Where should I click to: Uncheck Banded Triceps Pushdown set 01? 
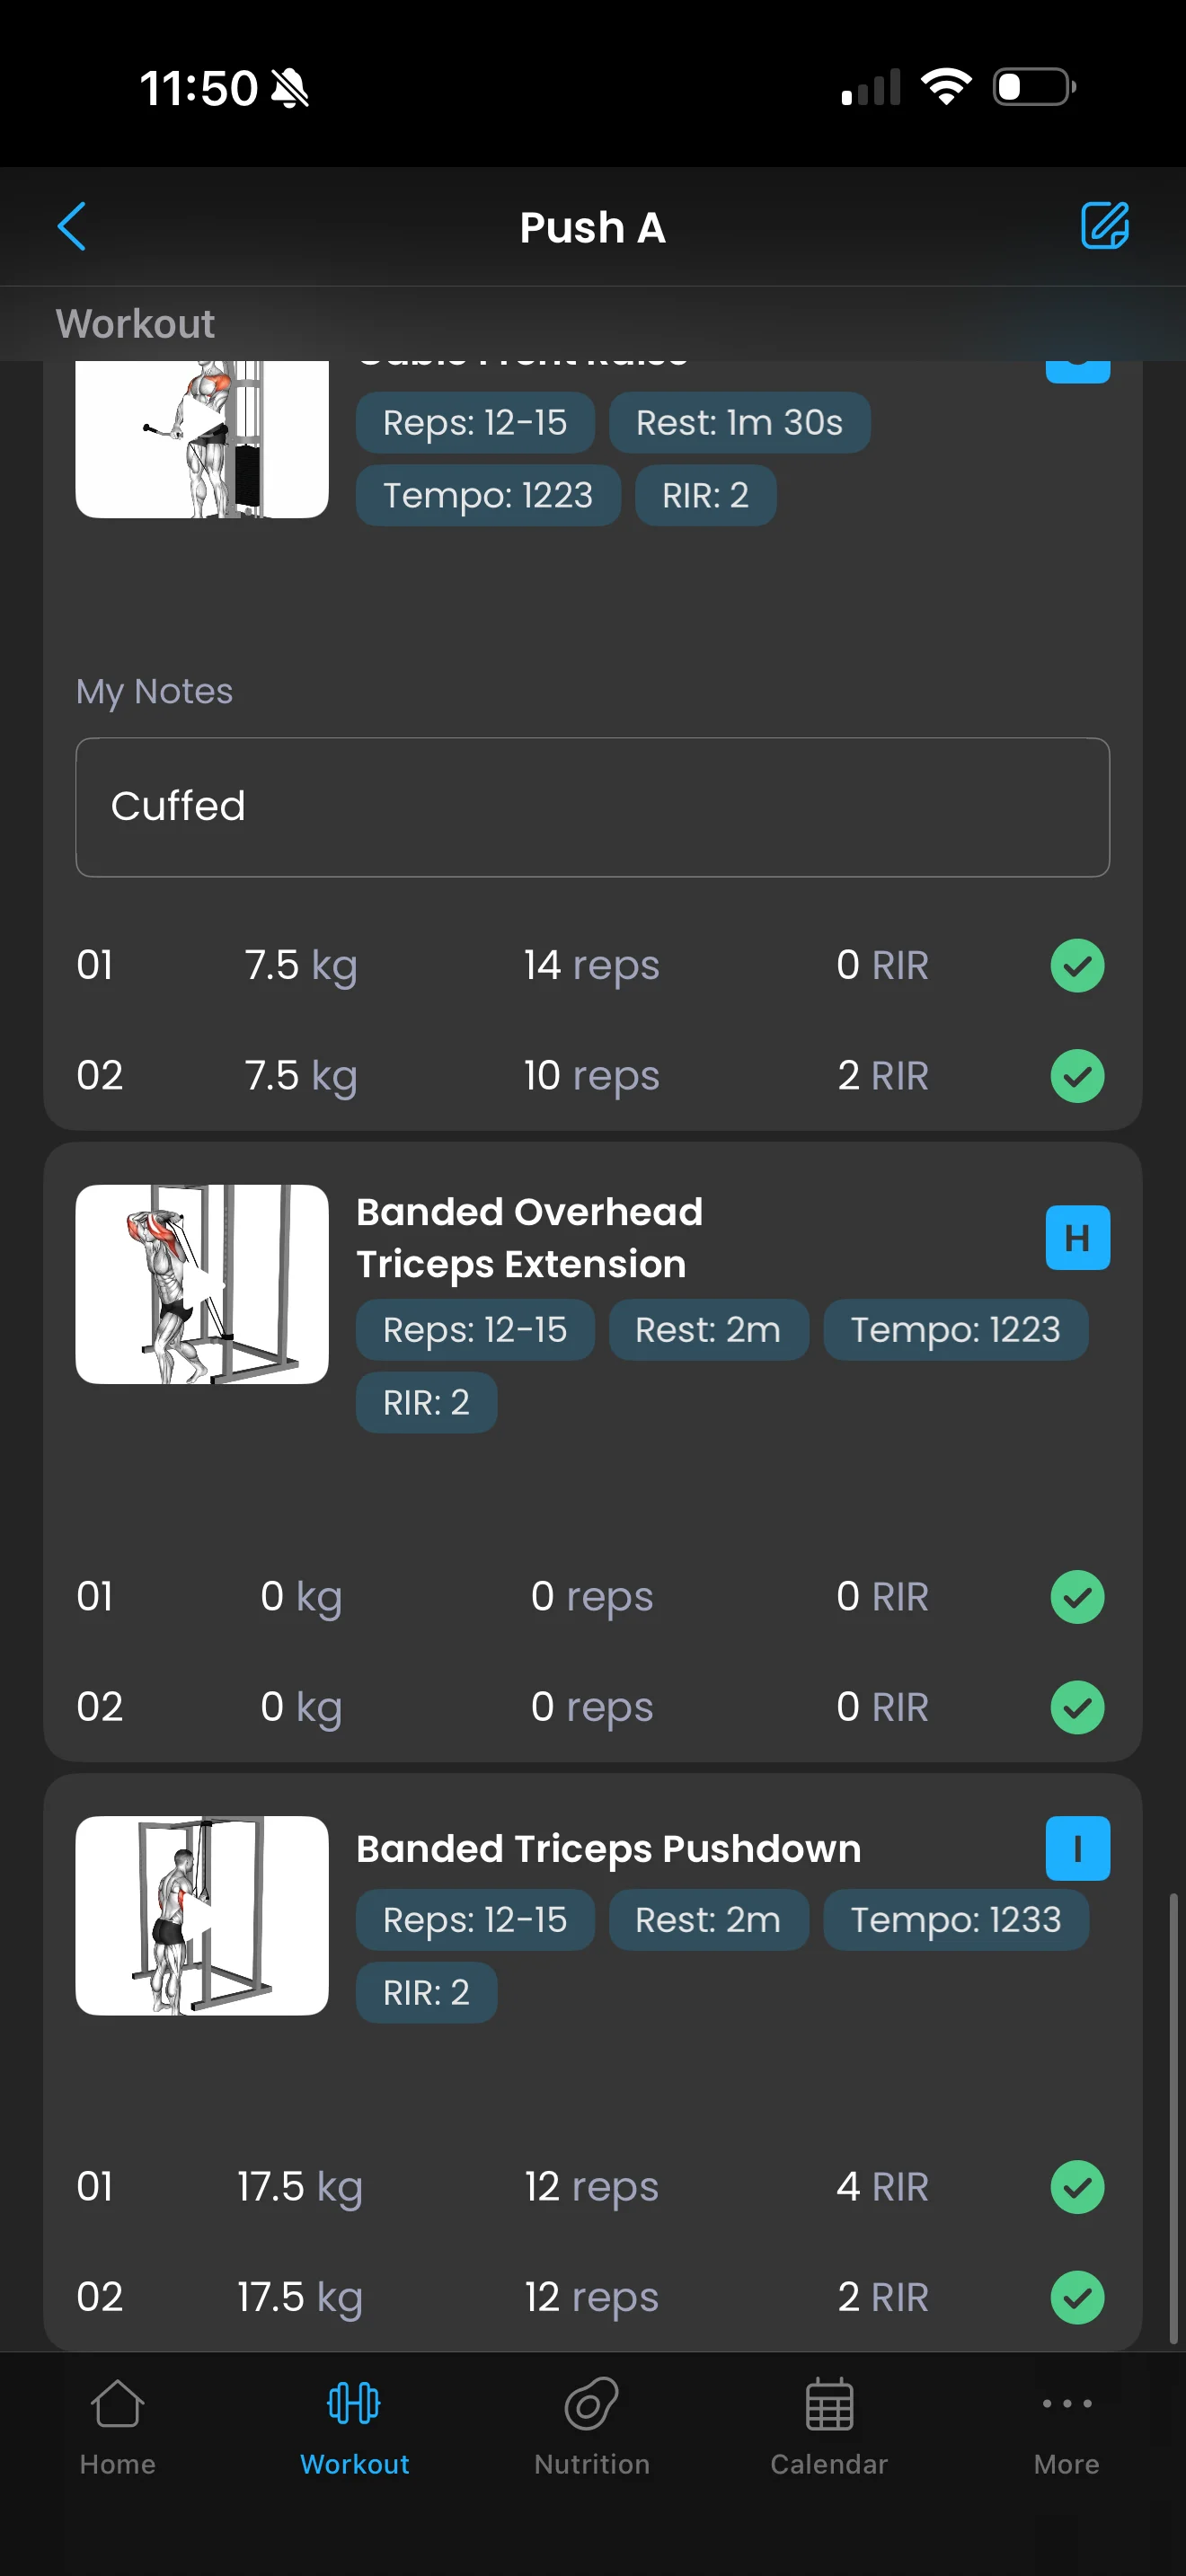[x=1077, y=2187]
